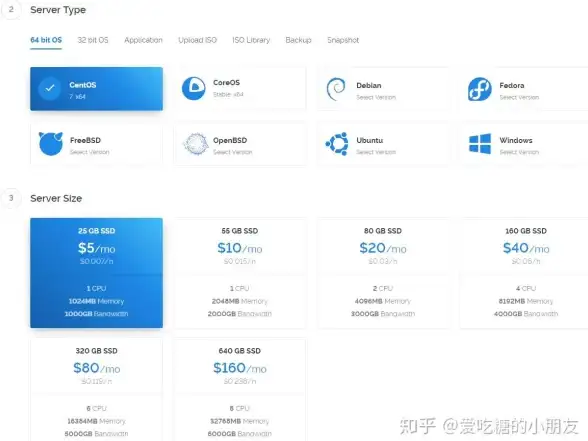Open the Snapshot tab

(343, 40)
